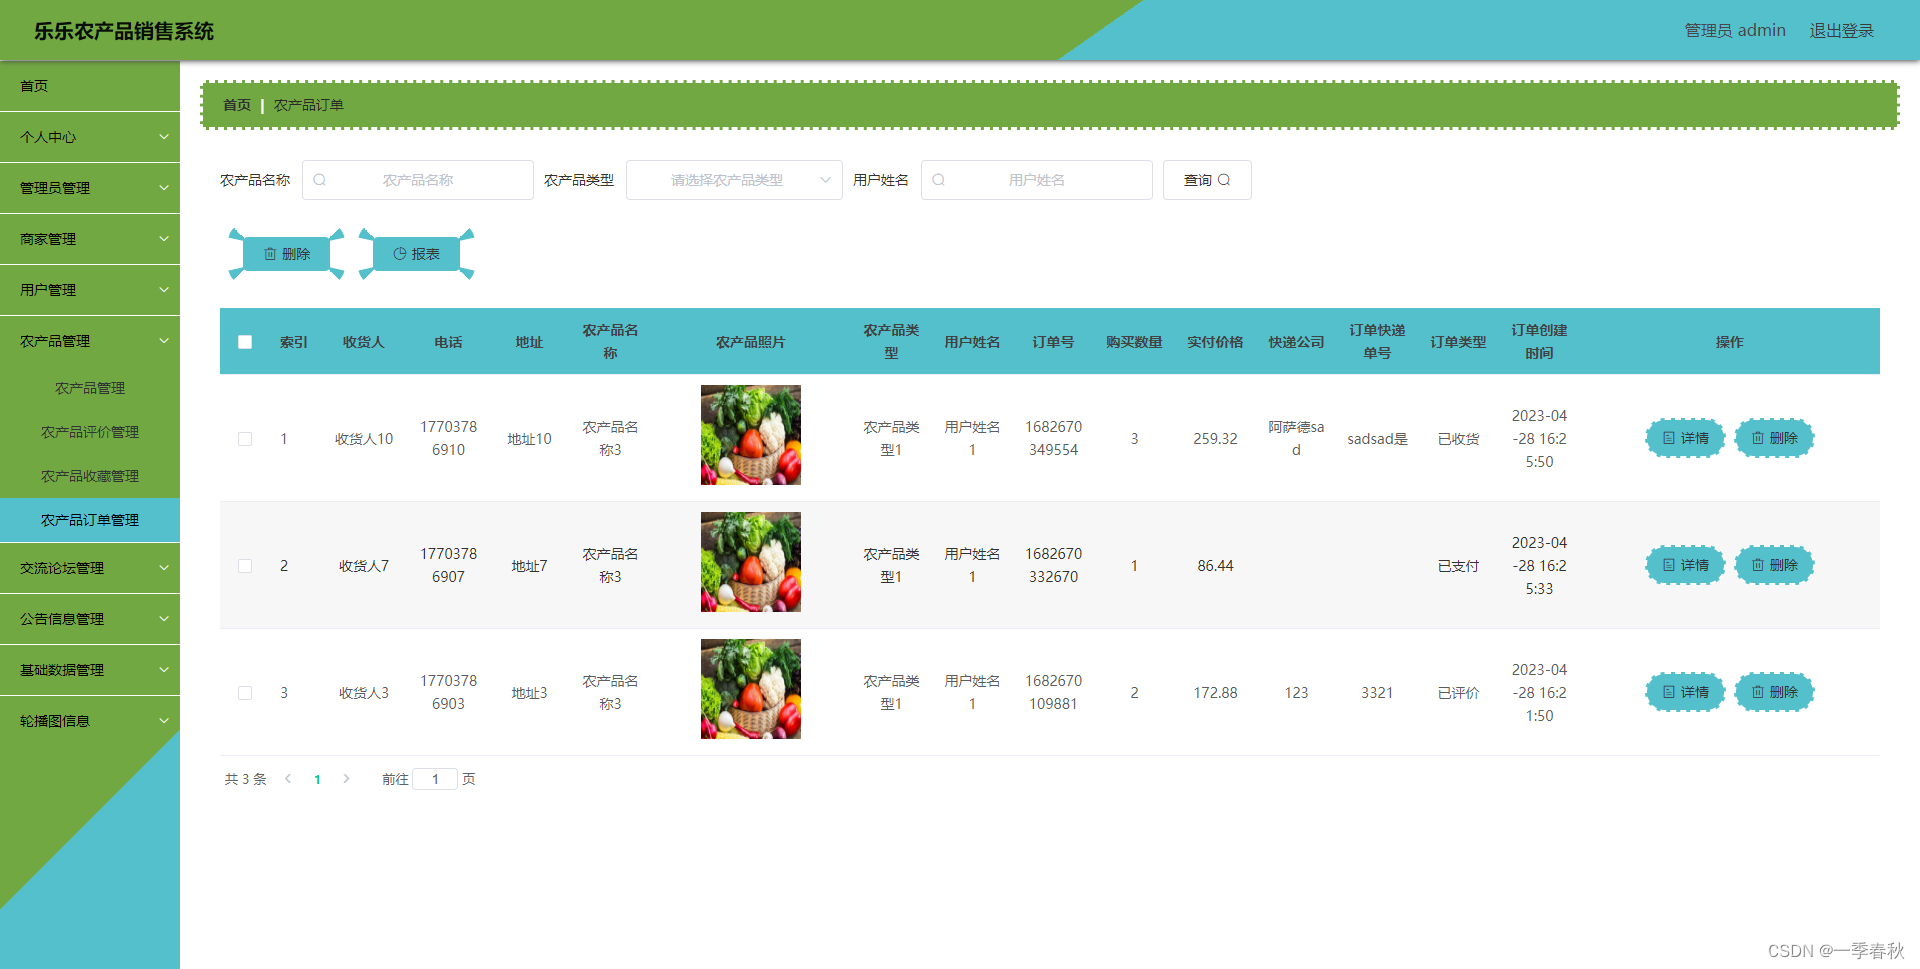Viewport: 1920px width, 969px height.
Task: Focus the 用户姓名 search input
Action: (x=1037, y=180)
